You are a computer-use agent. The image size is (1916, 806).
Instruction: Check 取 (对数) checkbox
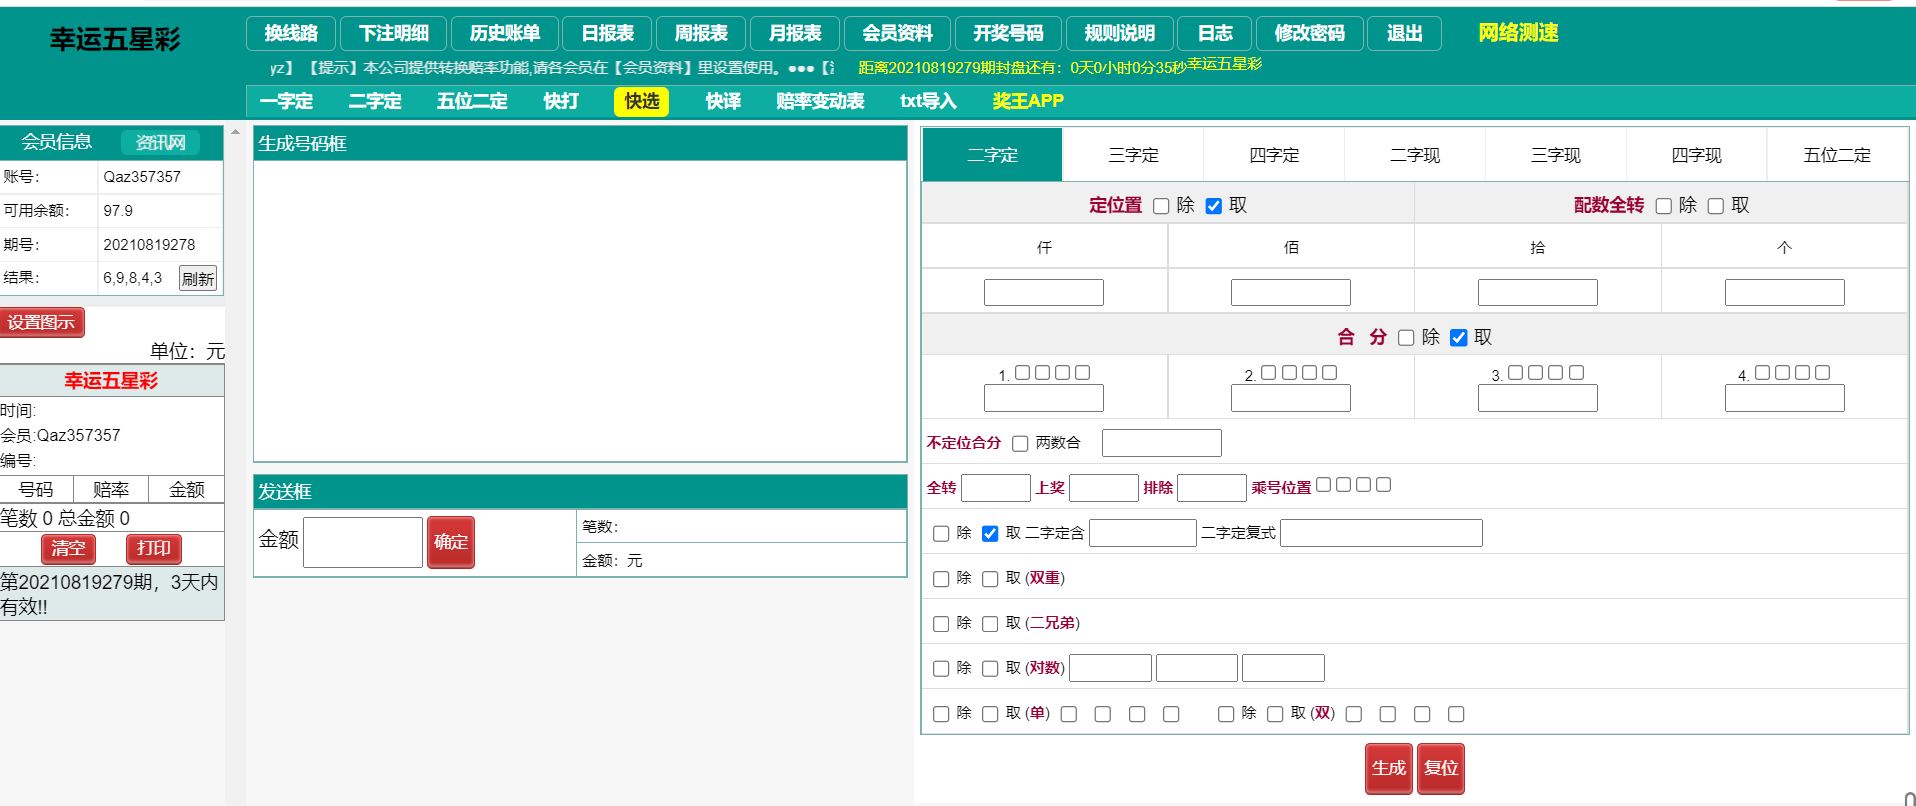click(990, 669)
